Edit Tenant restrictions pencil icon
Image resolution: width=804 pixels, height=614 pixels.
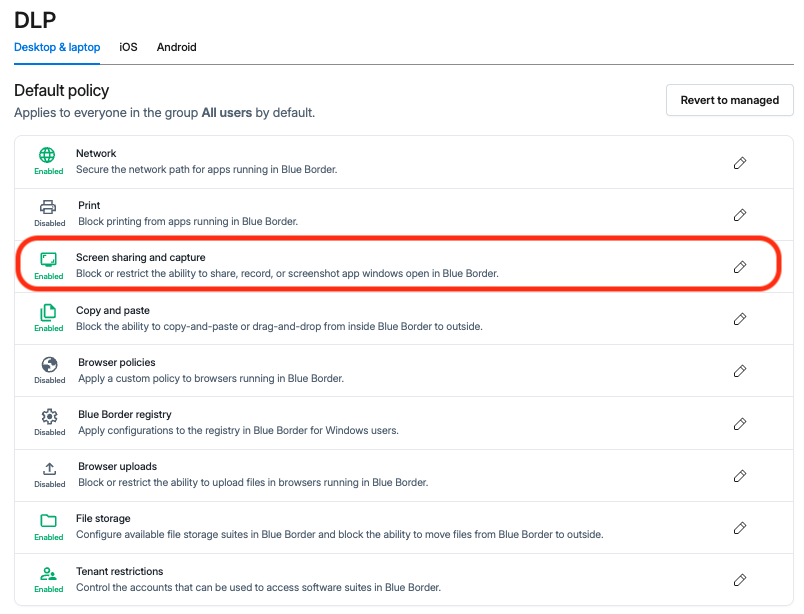pyautogui.click(x=740, y=580)
